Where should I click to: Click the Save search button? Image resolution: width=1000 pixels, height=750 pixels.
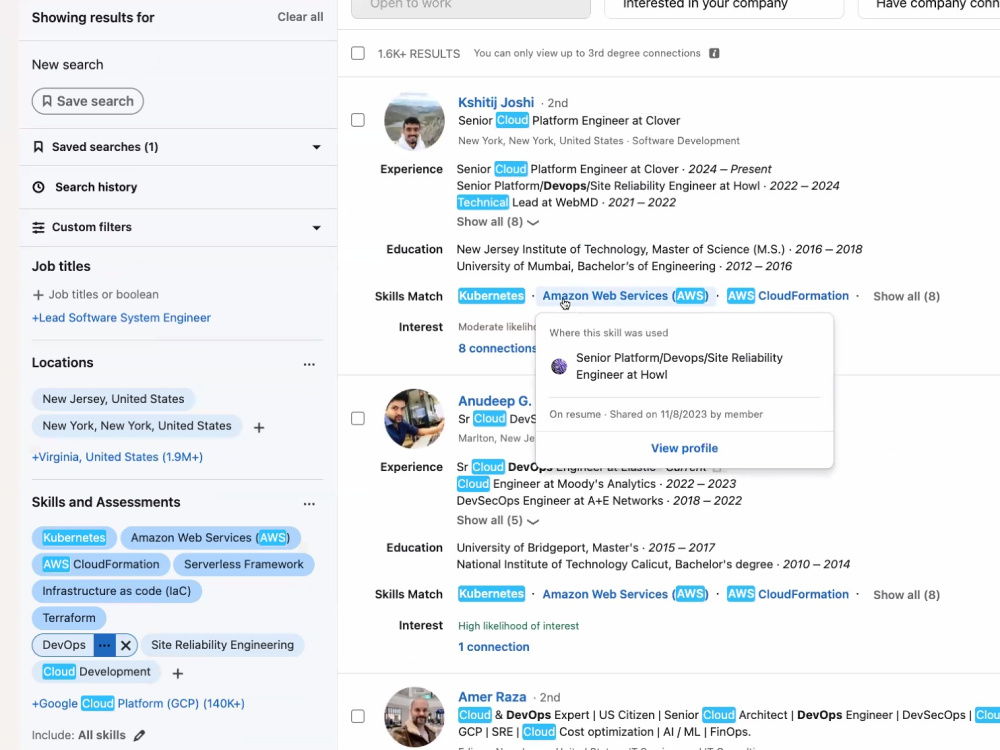87,101
